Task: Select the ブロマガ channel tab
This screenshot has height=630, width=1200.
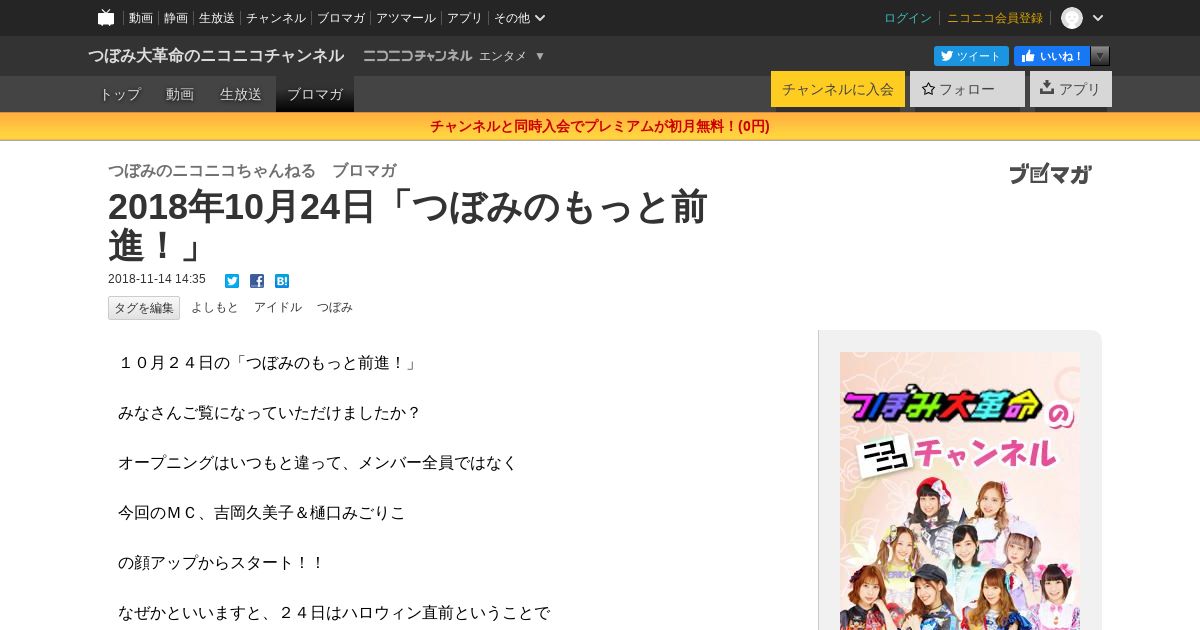Action: [315, 94]
